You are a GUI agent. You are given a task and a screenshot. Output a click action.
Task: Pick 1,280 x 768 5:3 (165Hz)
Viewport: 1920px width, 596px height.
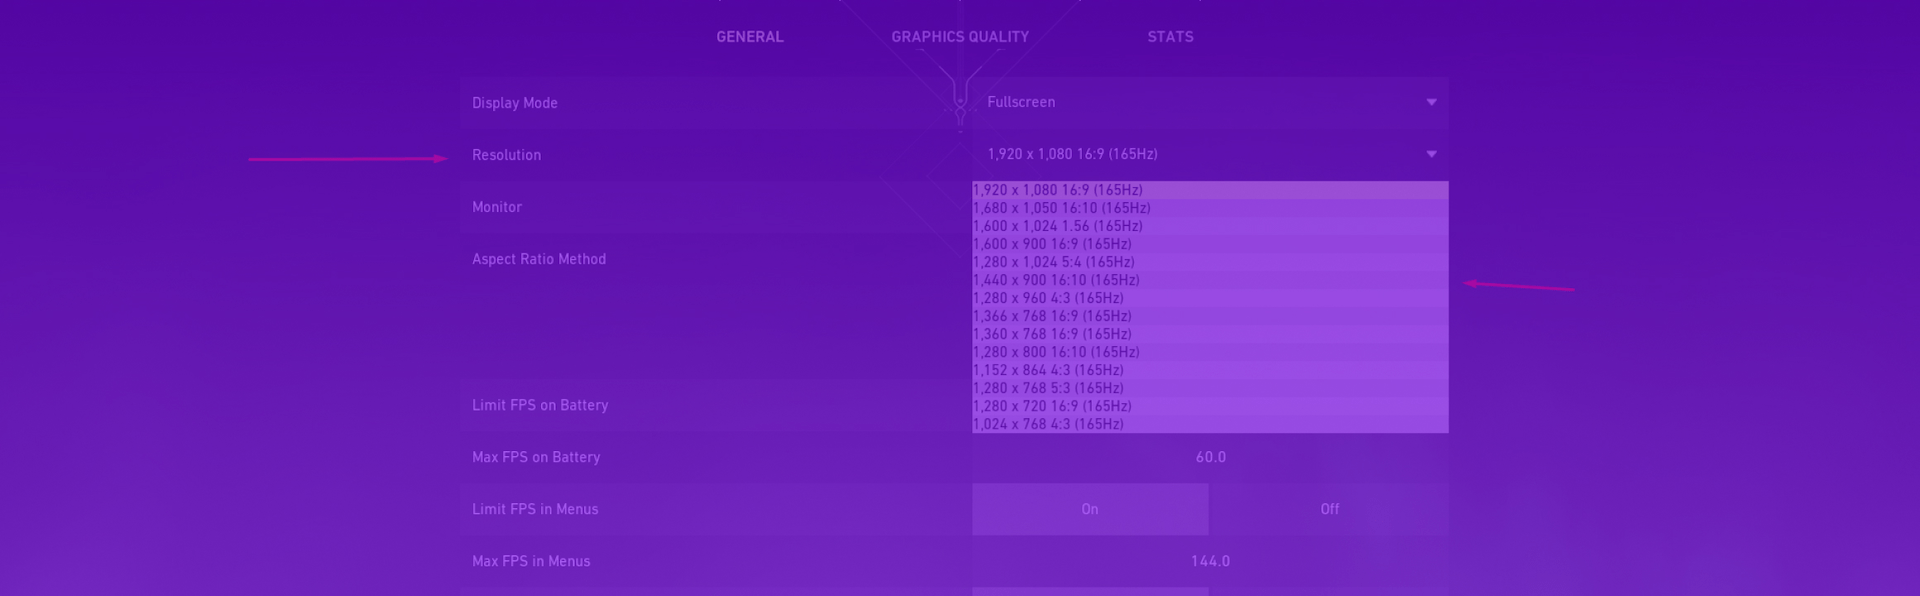(1210, 388)
